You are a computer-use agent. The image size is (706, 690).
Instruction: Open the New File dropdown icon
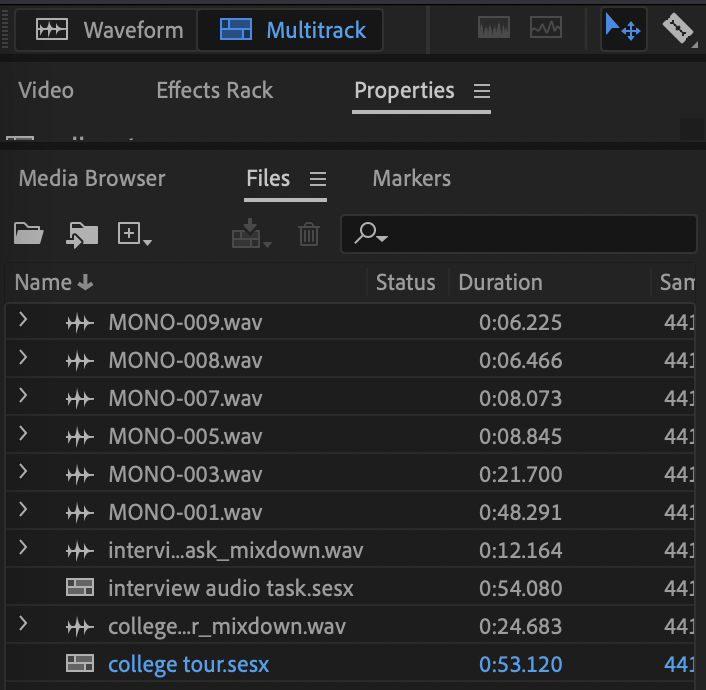135,234
